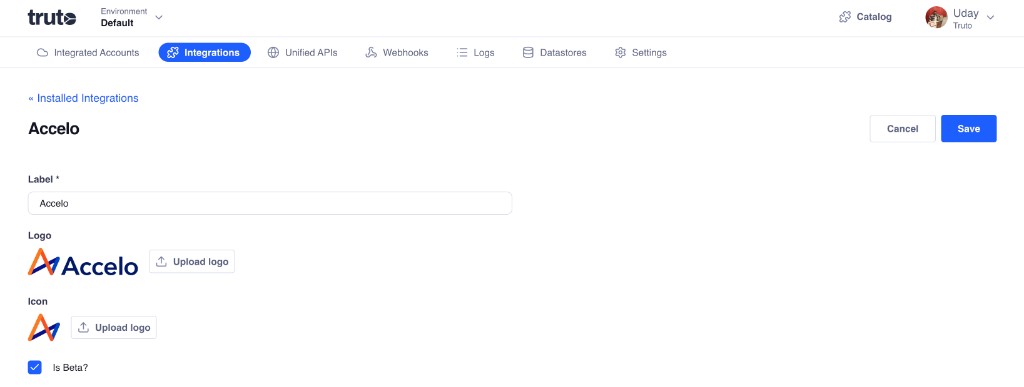Click the Integrations puzzle icon

pos(173,53)
